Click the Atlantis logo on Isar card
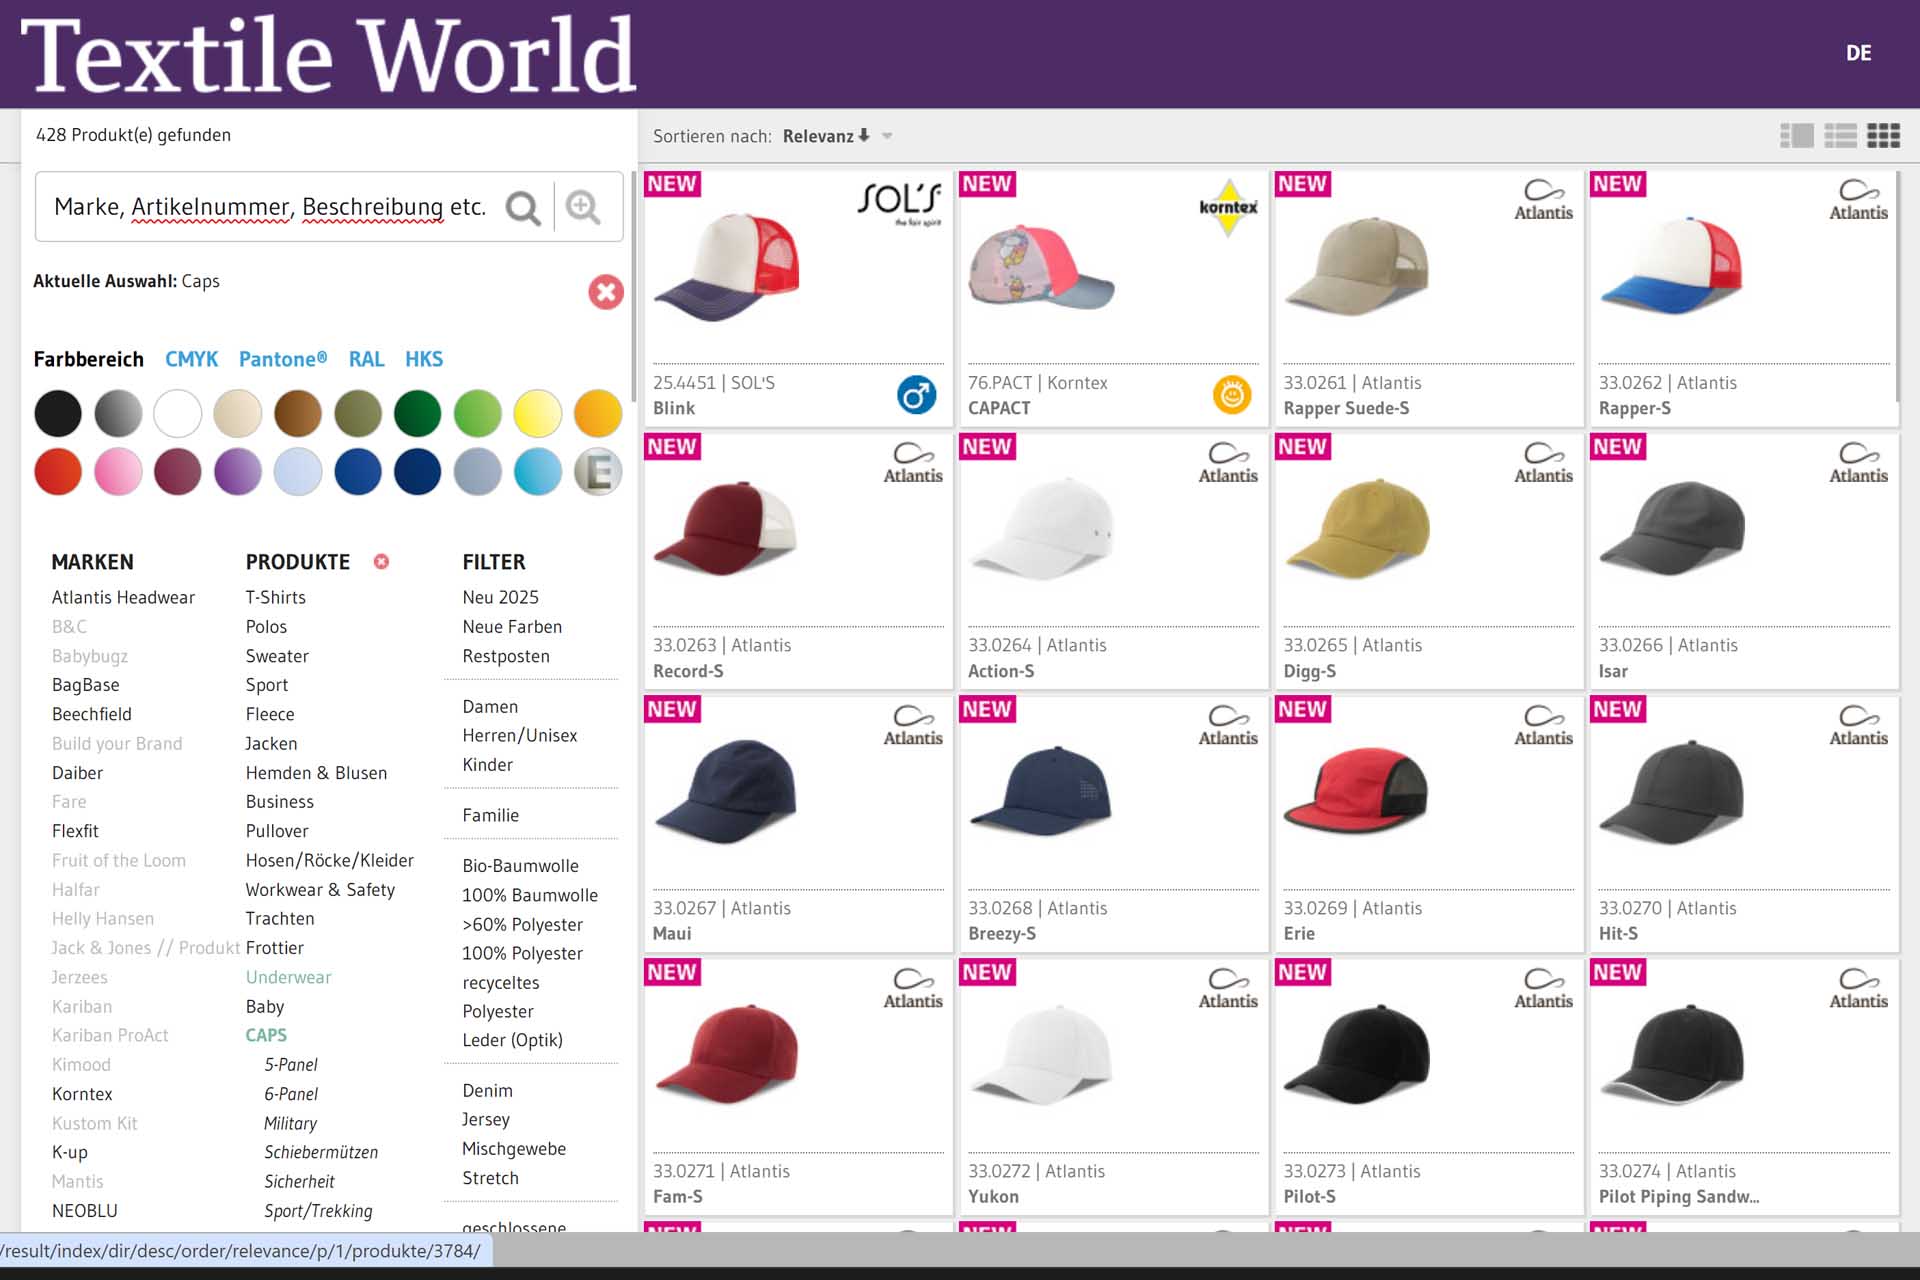The height and width of the screenshot is (1280, 1920). pyautogui.click(x=1858, y=463)
